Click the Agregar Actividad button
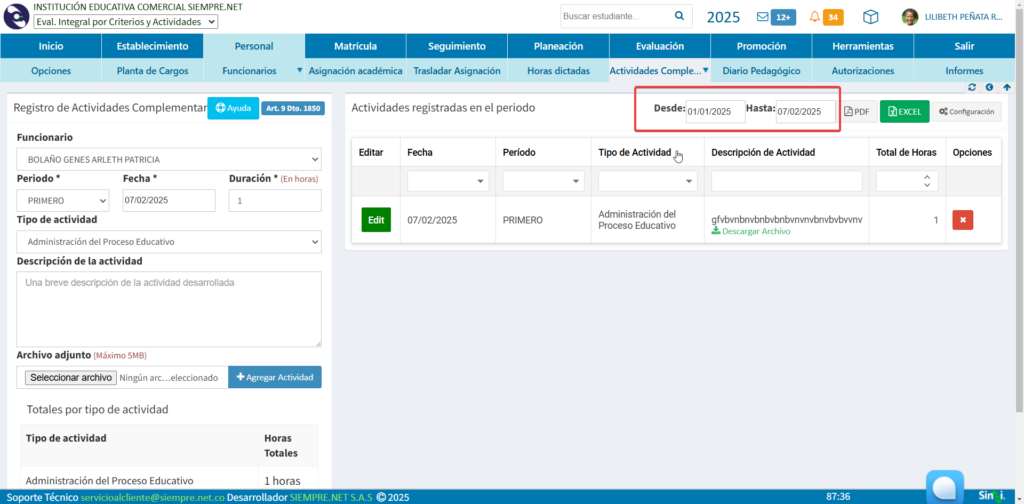This screenshot has width=1024, height=504. click(275, 377)
